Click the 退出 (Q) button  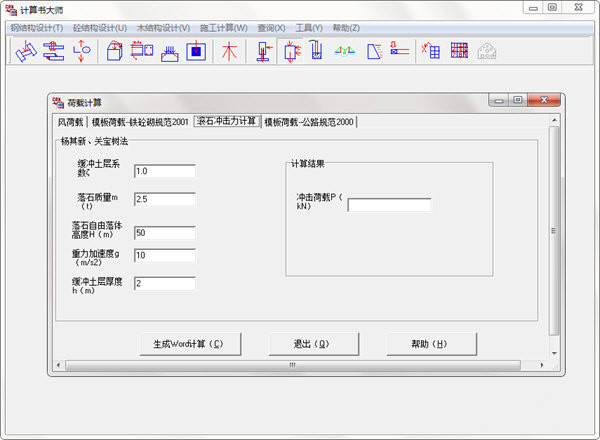point(314,344)
